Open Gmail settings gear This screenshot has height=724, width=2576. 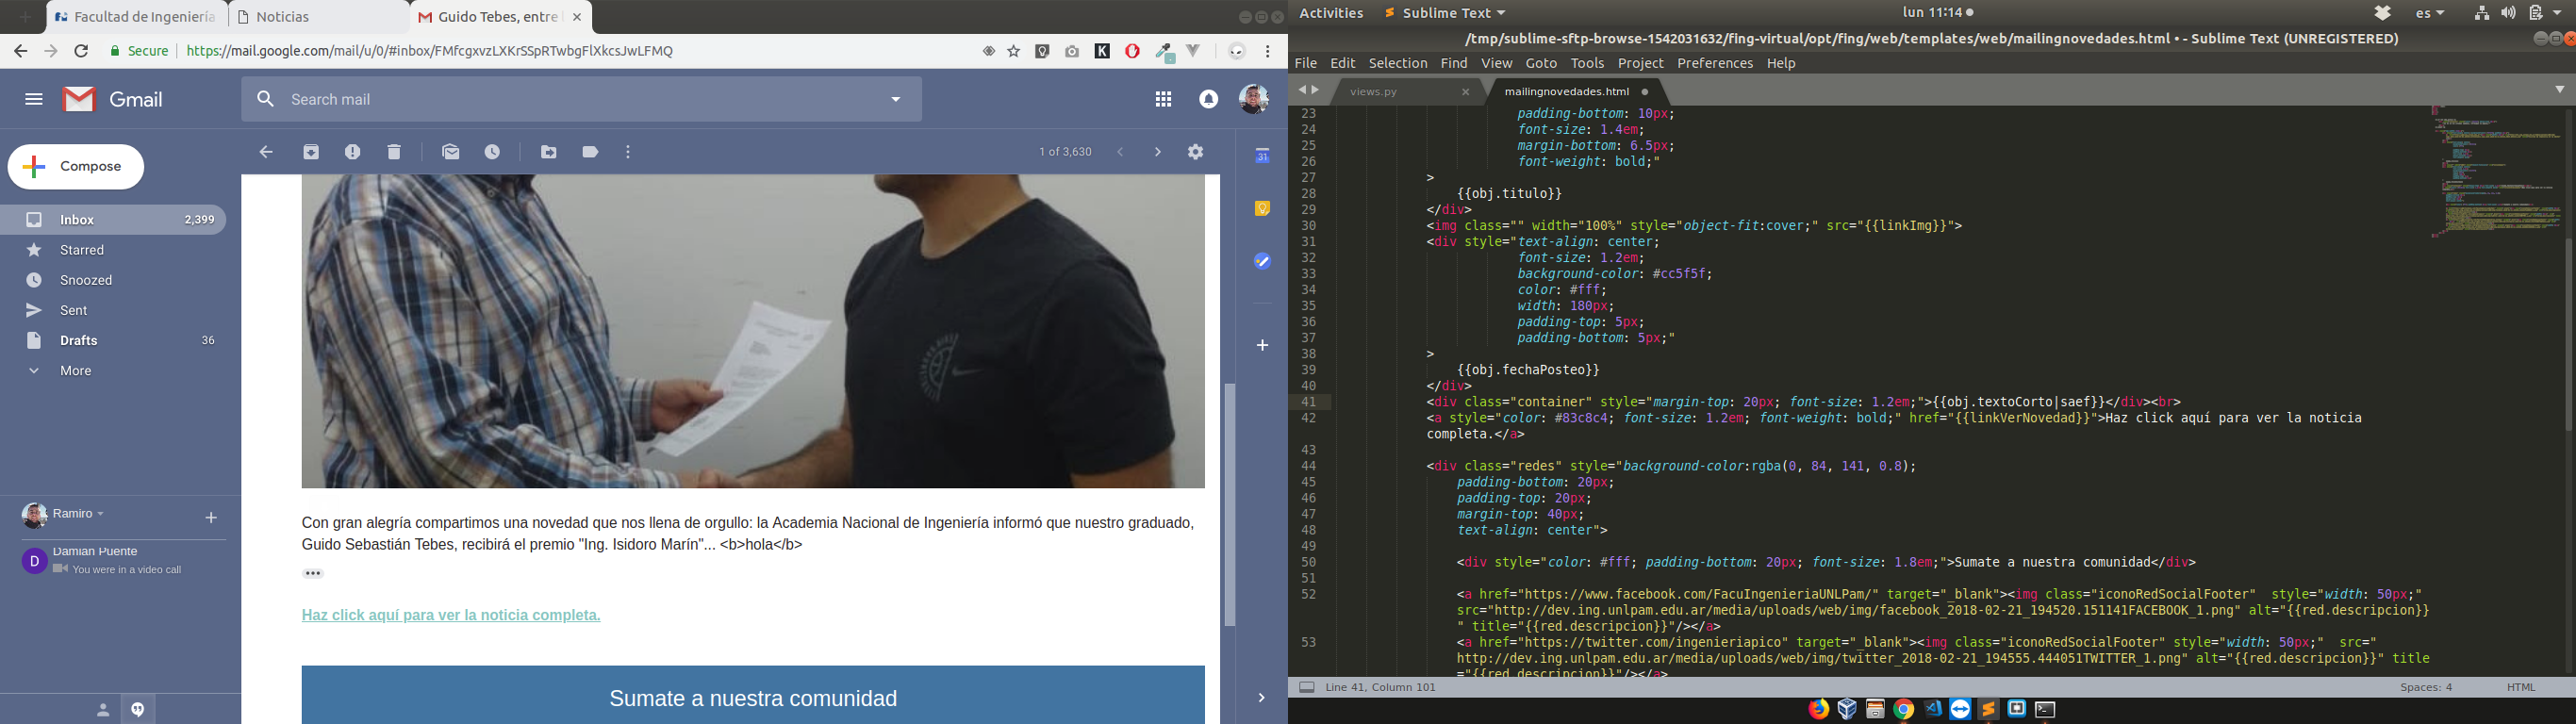(x=1196, y=152)
